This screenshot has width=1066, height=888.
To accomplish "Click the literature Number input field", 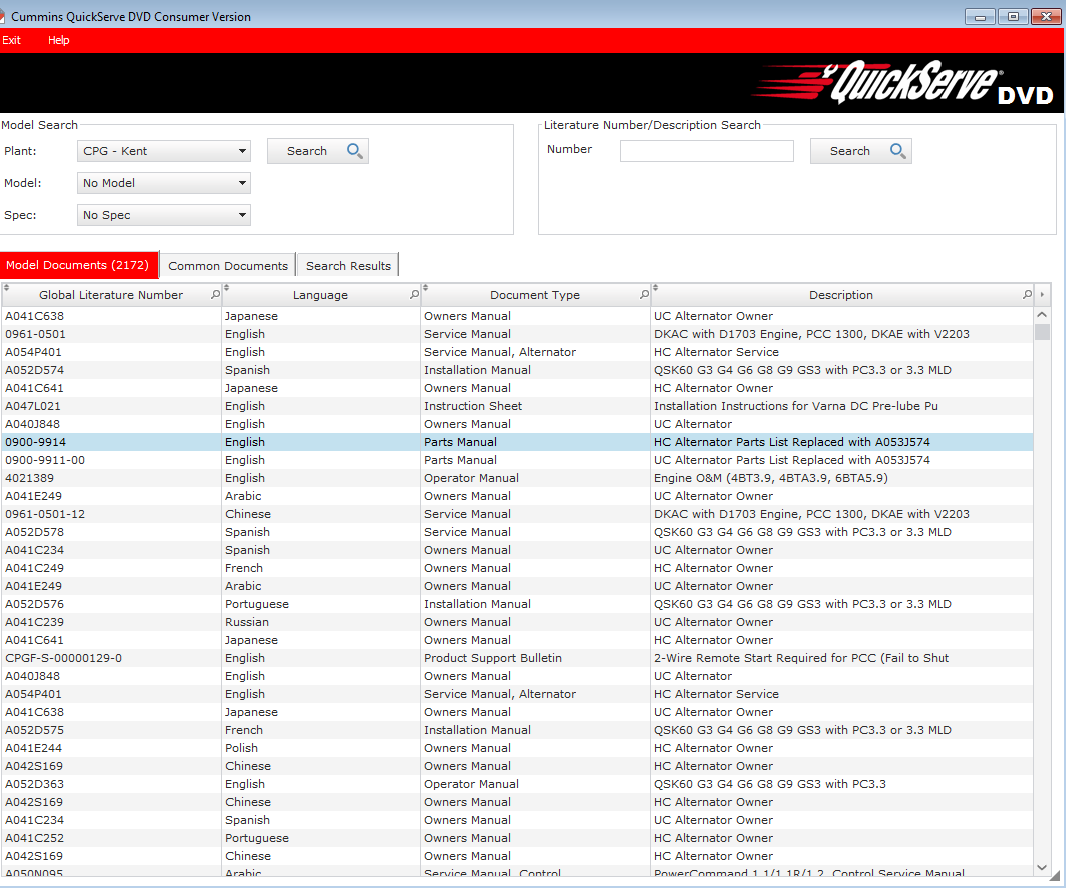I will [x=706, y=151].
